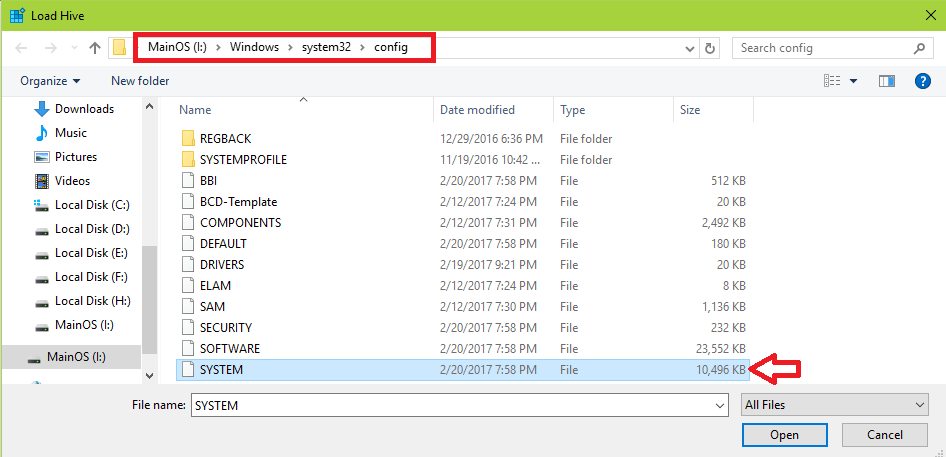The image size is (946, 457).
Task: Click the Downloads arrow icon in sidebar
Action: click(x=42, y=109)
